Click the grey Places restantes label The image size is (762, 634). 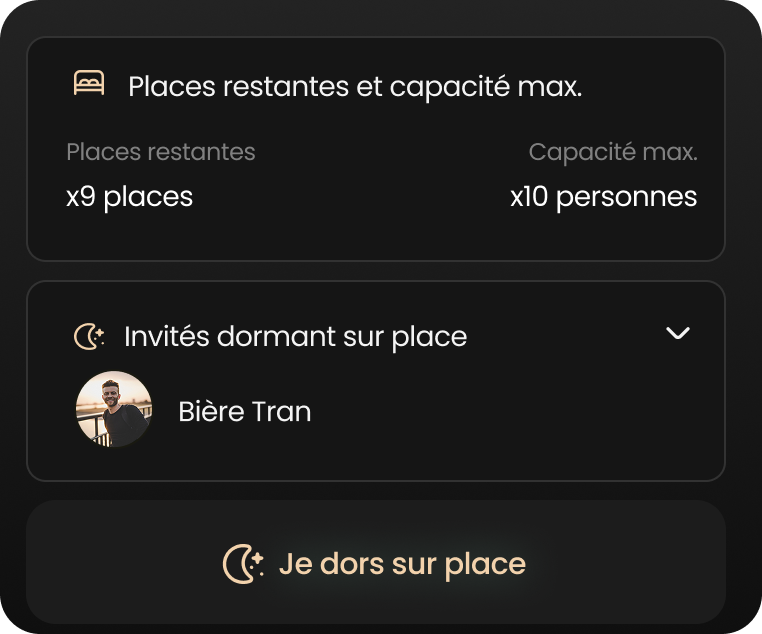[x=161, y=152]
